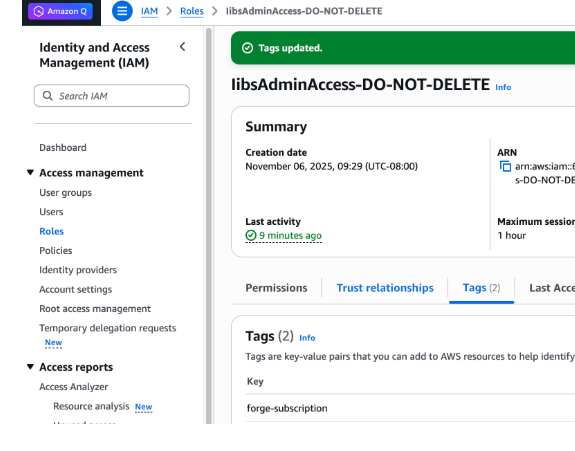This screenshot has width=575, height=451.
Task: Open Account settings page
Action: (76, 289)
